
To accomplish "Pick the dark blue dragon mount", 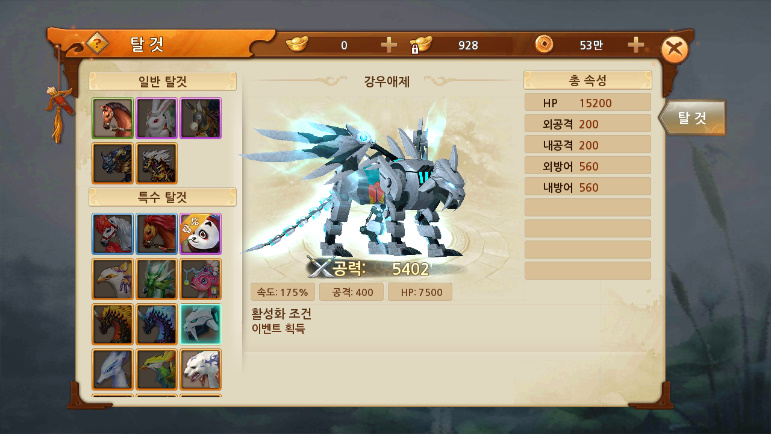I will (156, 324).
